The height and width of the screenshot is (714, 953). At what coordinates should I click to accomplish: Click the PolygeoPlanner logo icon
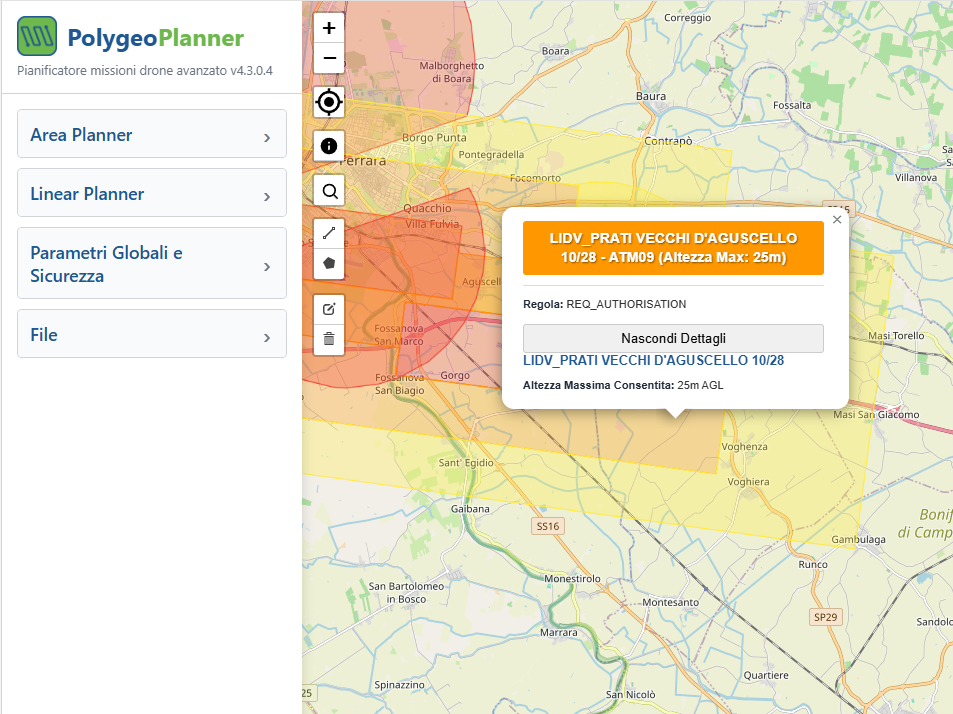tap(37, 38)
